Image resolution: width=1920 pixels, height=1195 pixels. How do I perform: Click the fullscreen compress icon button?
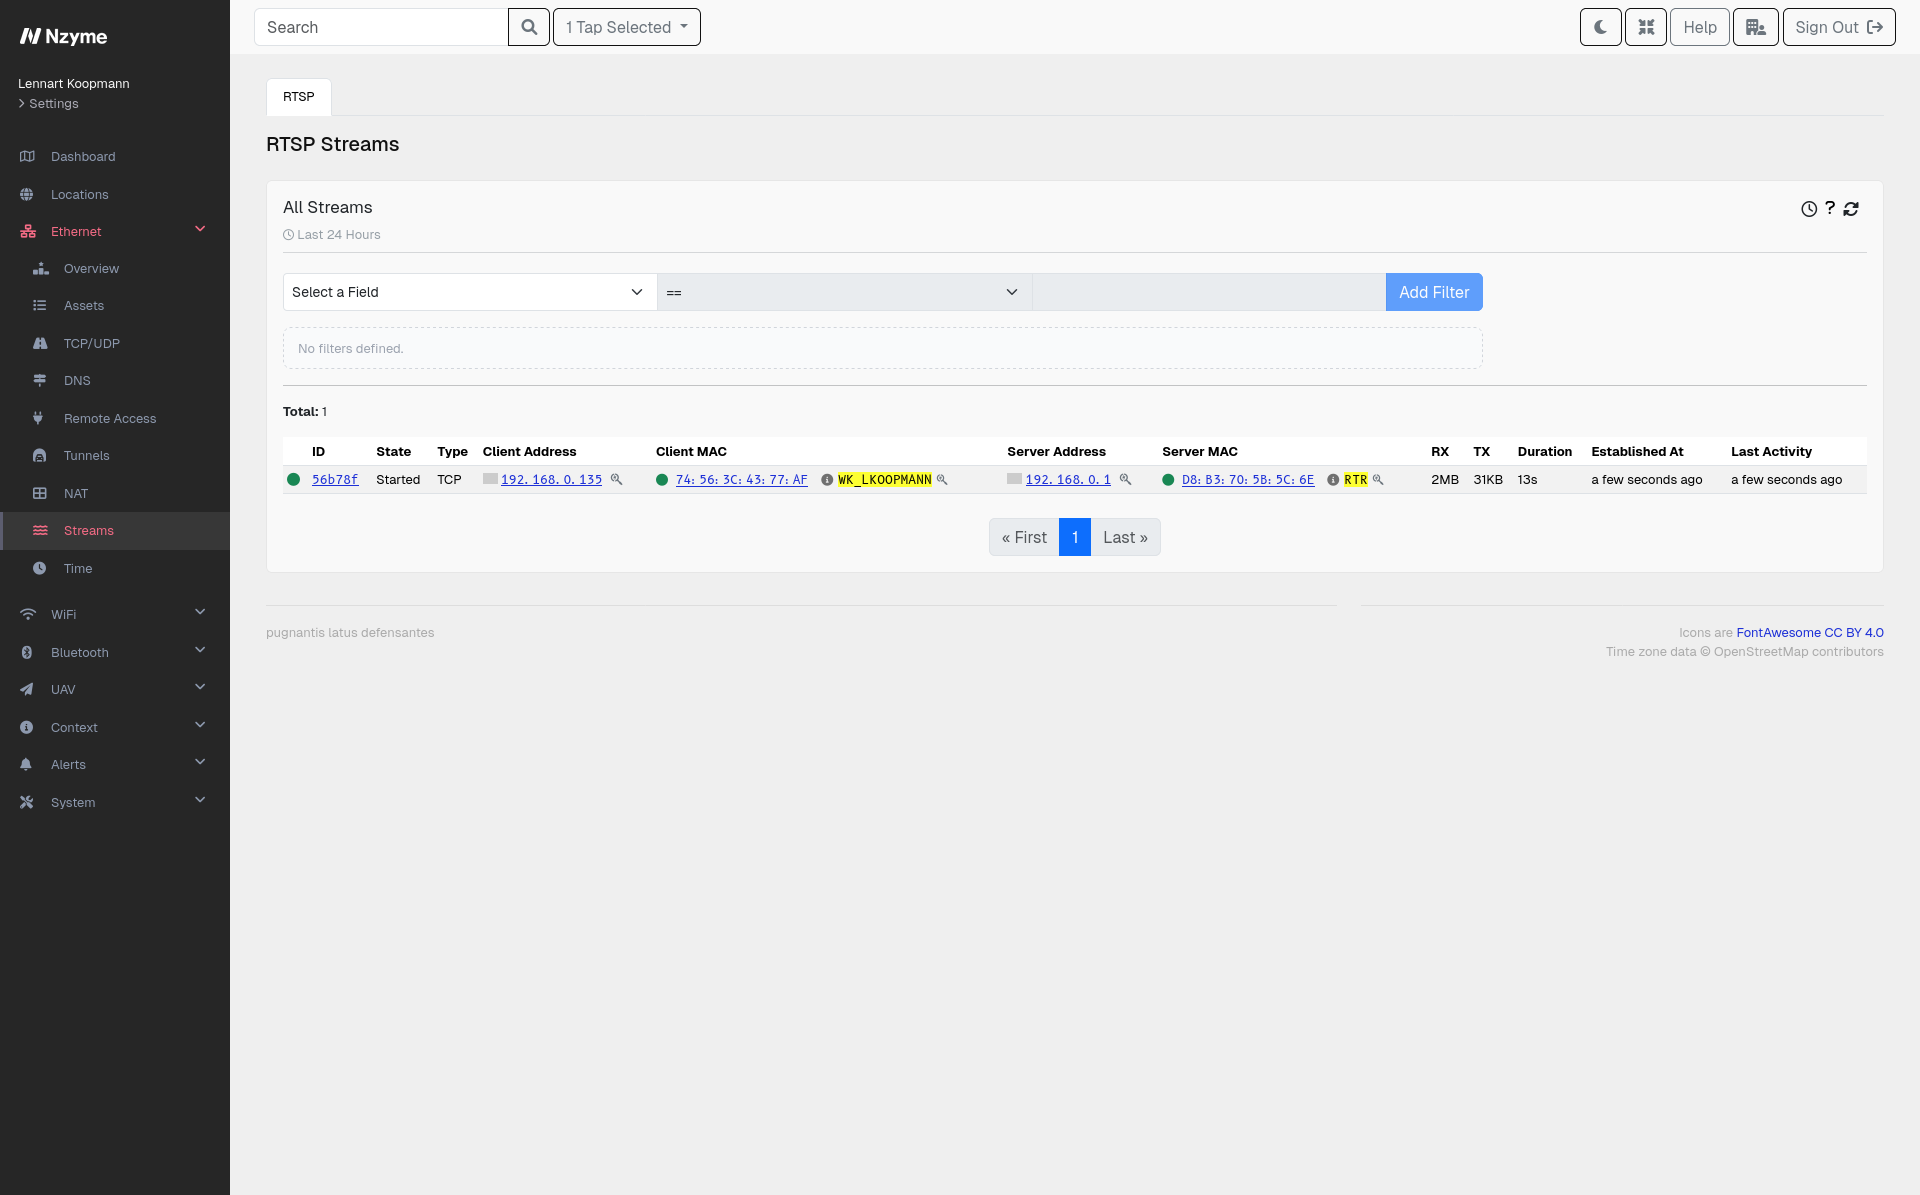[x=1646, y=27]
